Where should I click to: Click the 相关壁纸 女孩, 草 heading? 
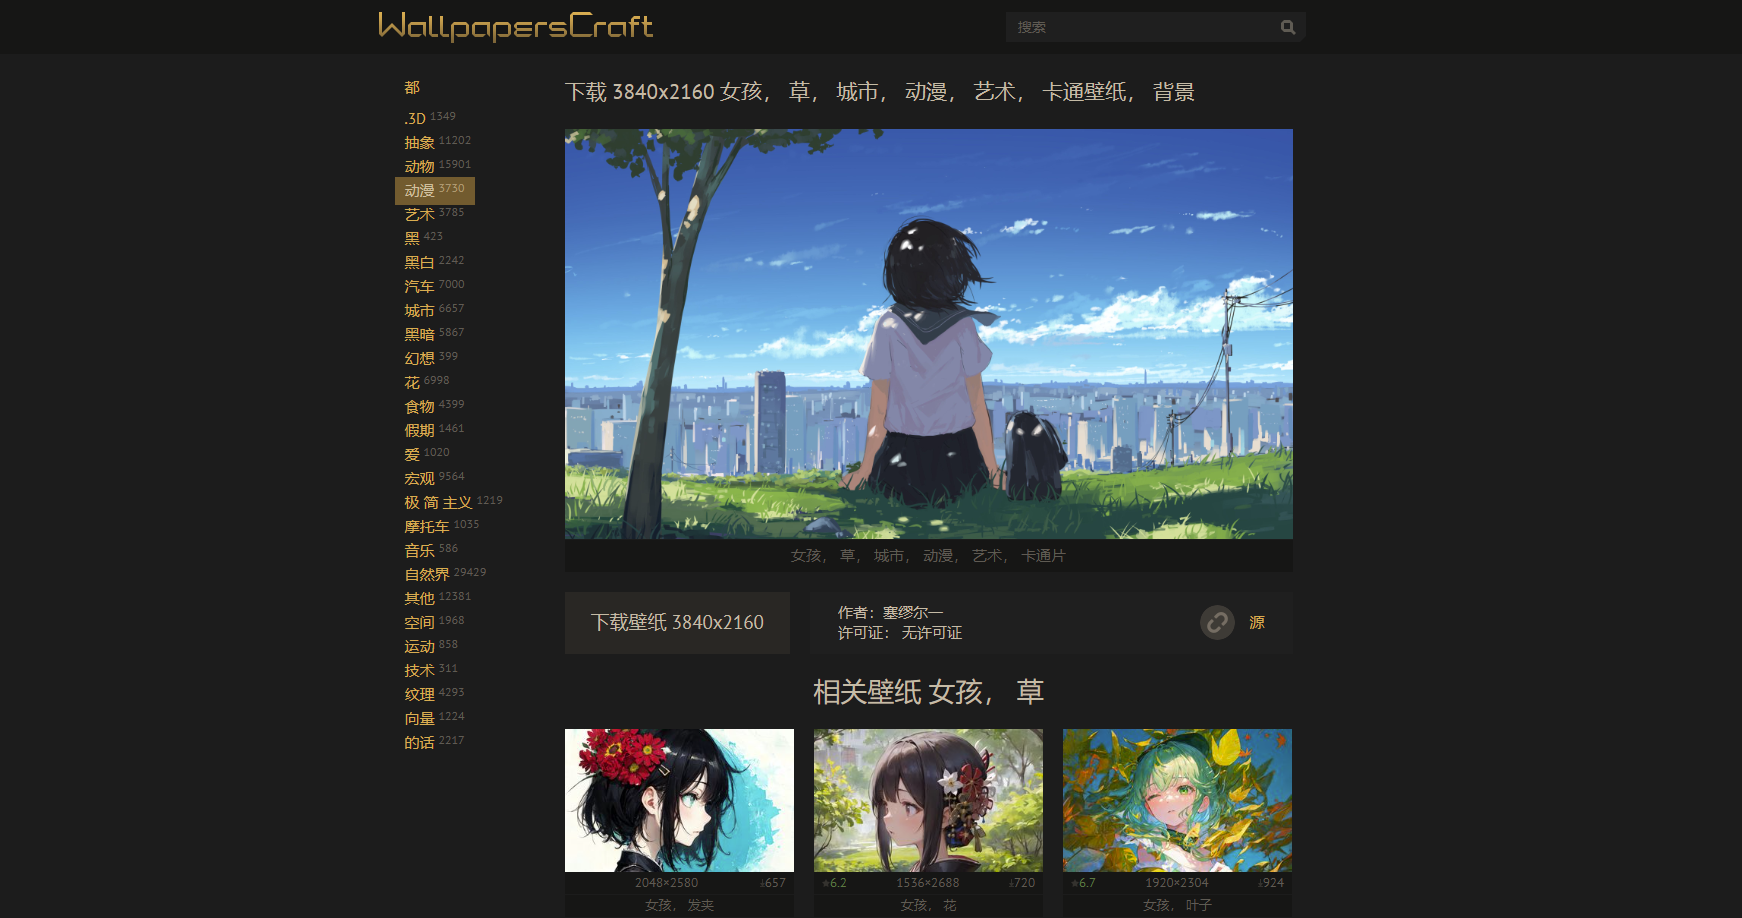coord(928,692)
